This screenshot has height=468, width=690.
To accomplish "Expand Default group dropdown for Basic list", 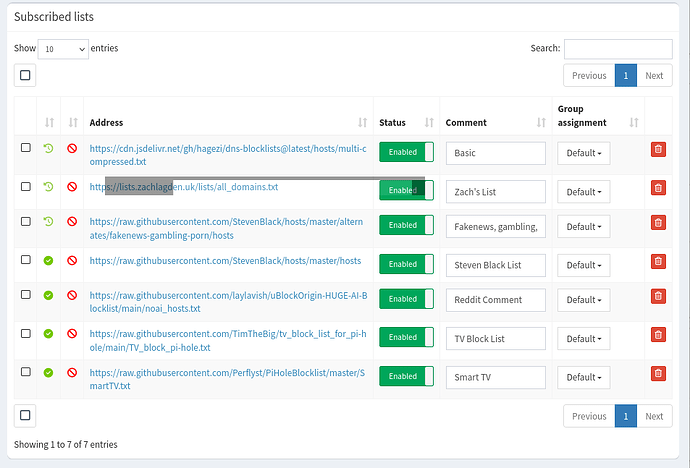I will (584, 153).
